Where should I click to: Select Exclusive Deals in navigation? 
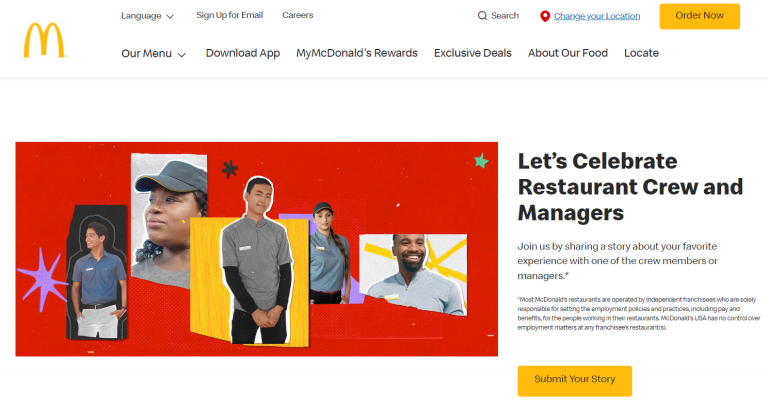point(473,53)
